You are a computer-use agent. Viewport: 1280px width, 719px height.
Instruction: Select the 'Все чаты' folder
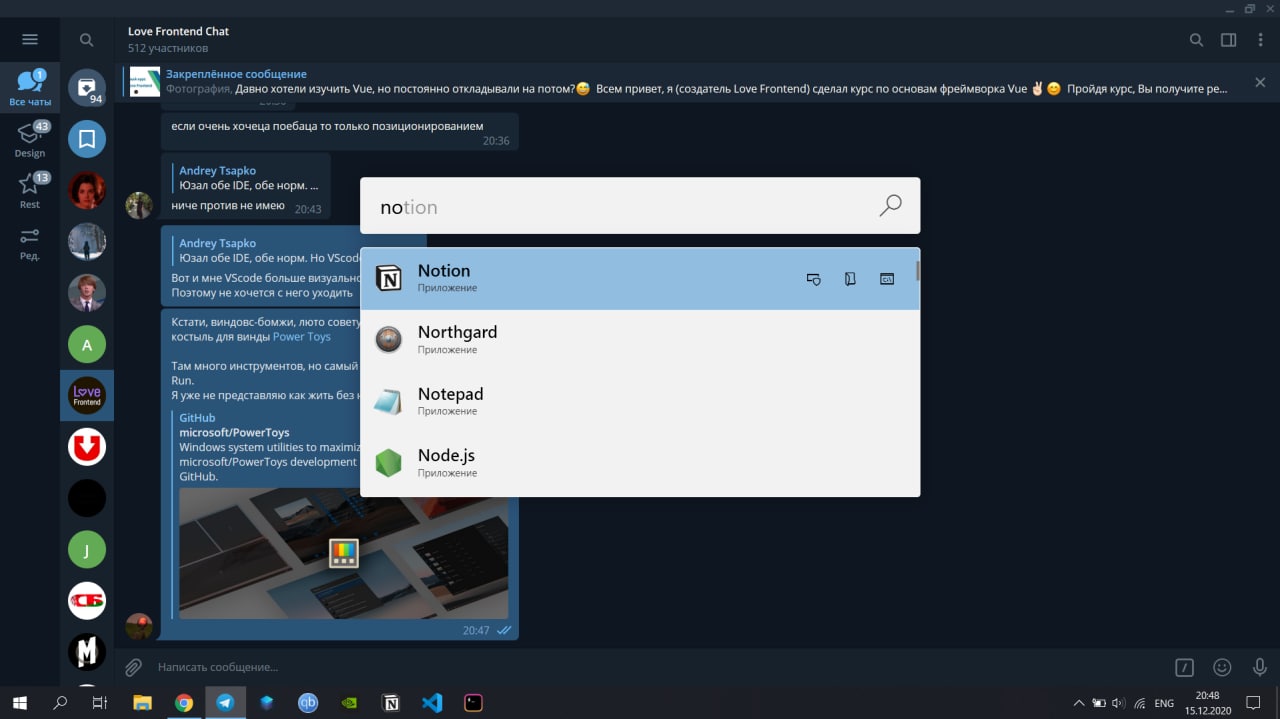pos(30,88)
